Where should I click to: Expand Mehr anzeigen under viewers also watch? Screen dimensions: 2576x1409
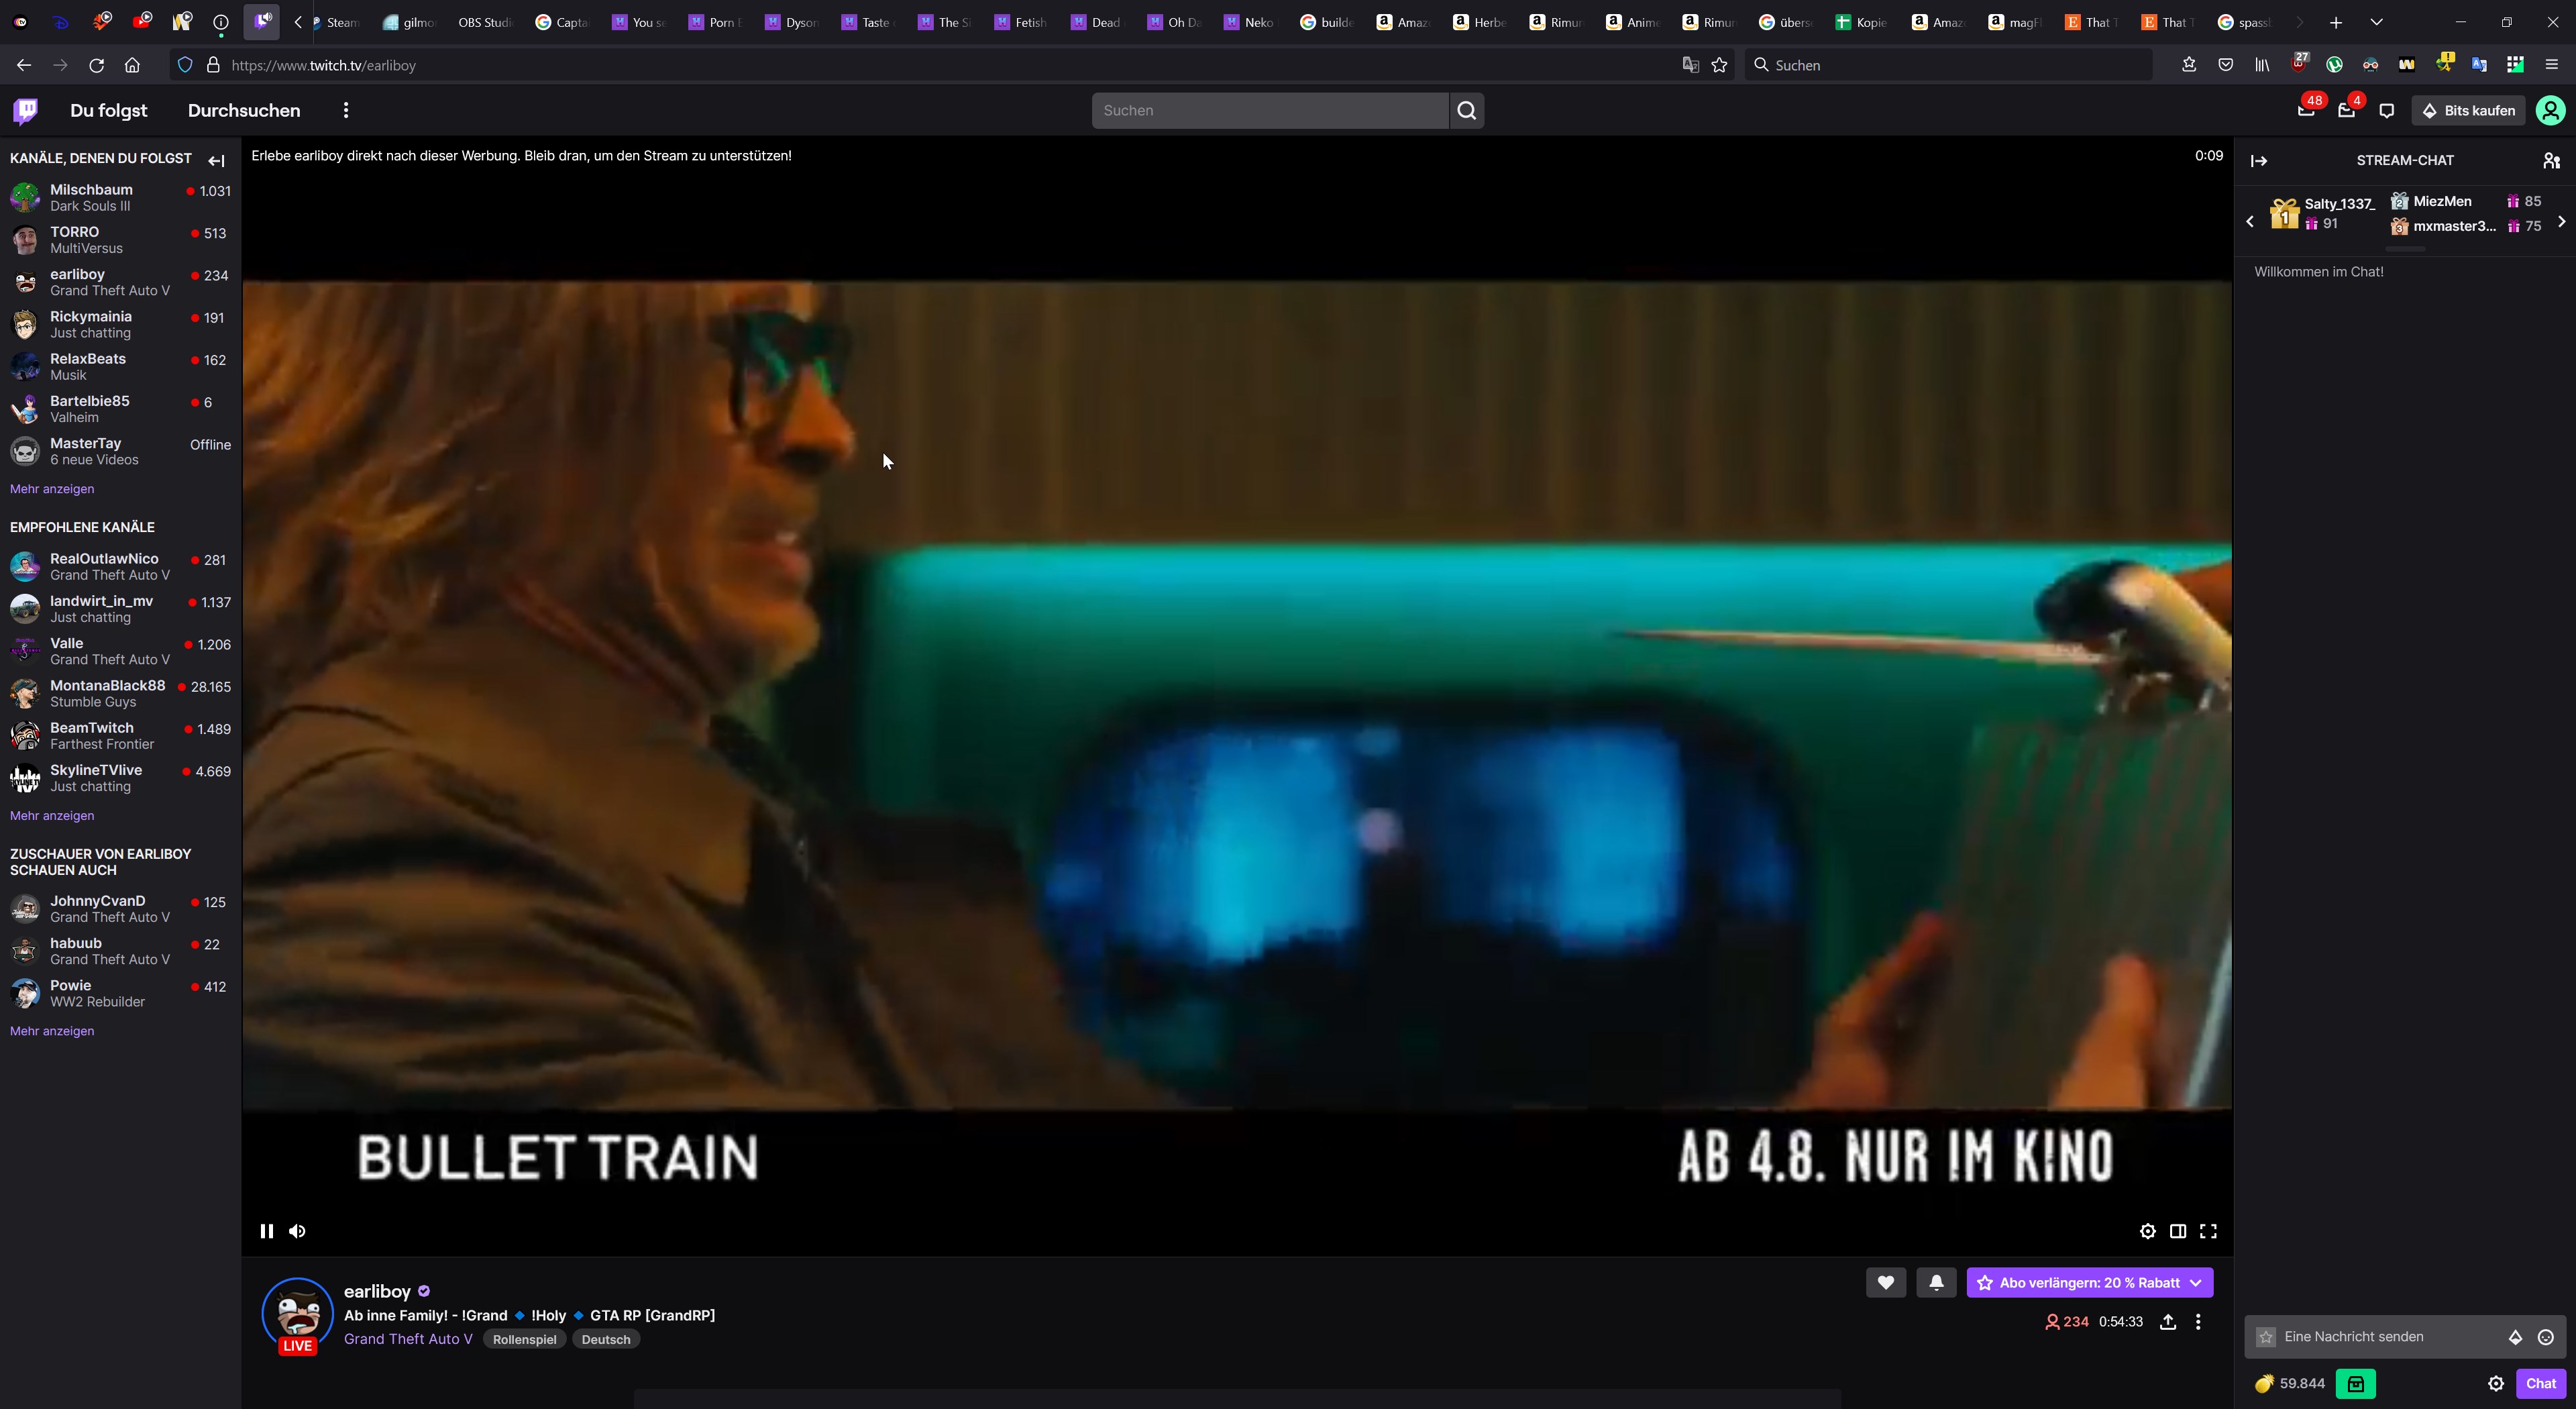52,1031
